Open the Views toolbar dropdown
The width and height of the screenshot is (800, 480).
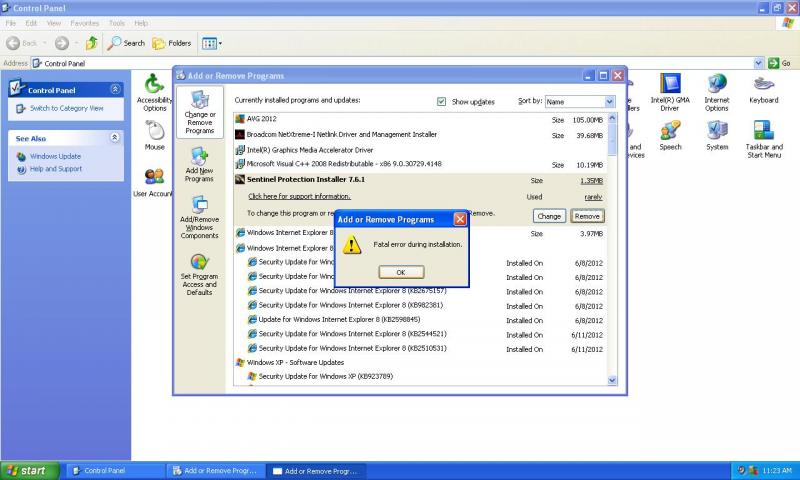(211, 43)
